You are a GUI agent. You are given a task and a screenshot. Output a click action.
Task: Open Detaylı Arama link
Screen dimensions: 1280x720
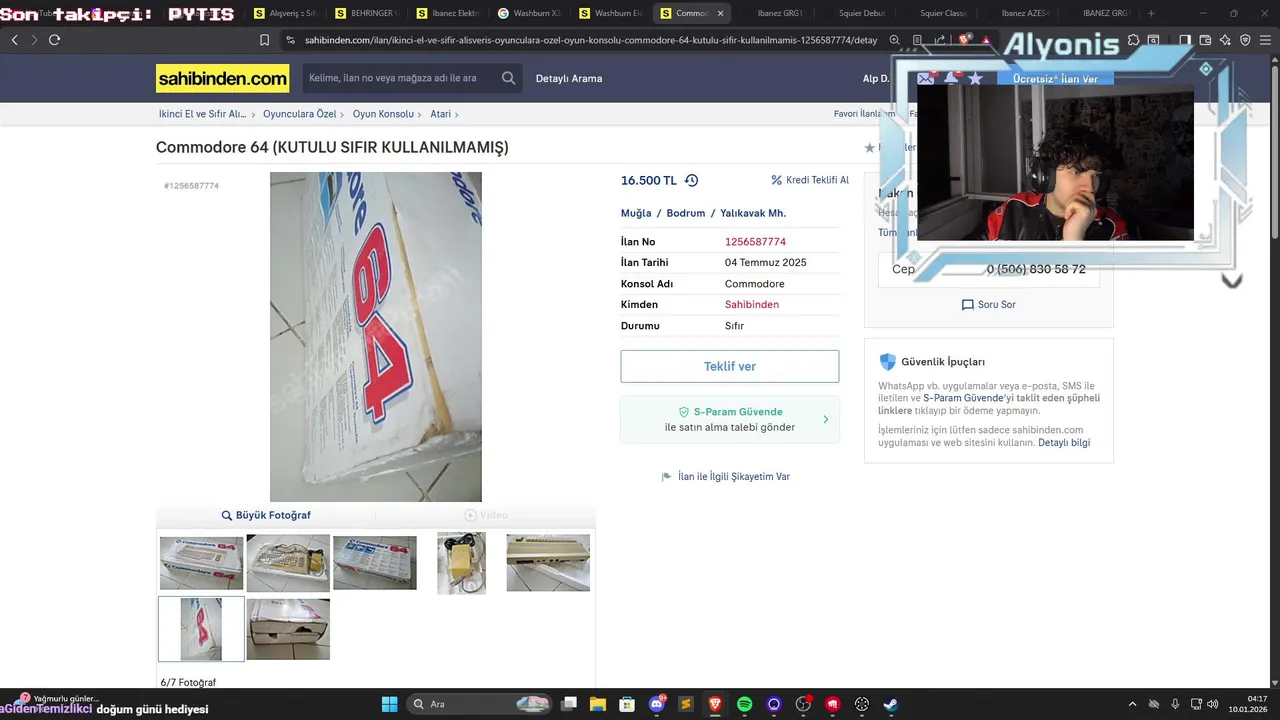pyautogui.click(x=569, y=78)
